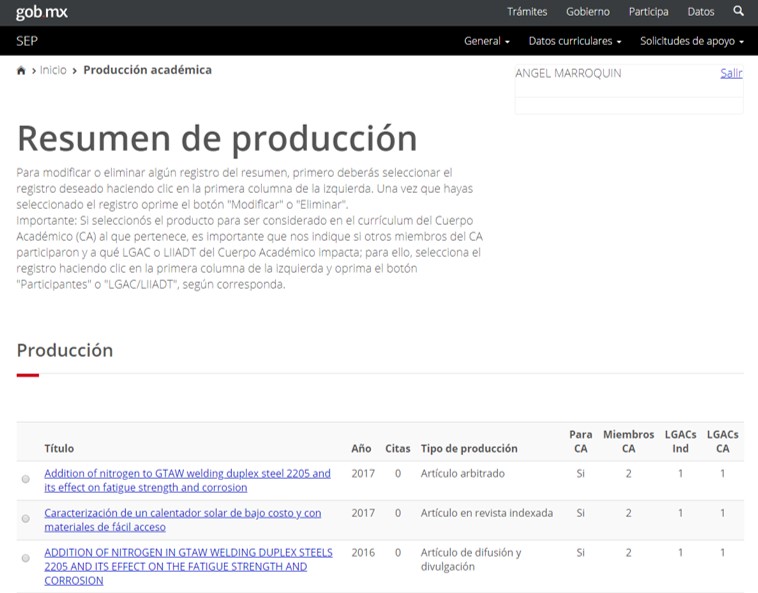Expand Solicitudes de apoyo menu
Image resolution: width=758 pixels, height=593 pixels.
tap(692, 41)
